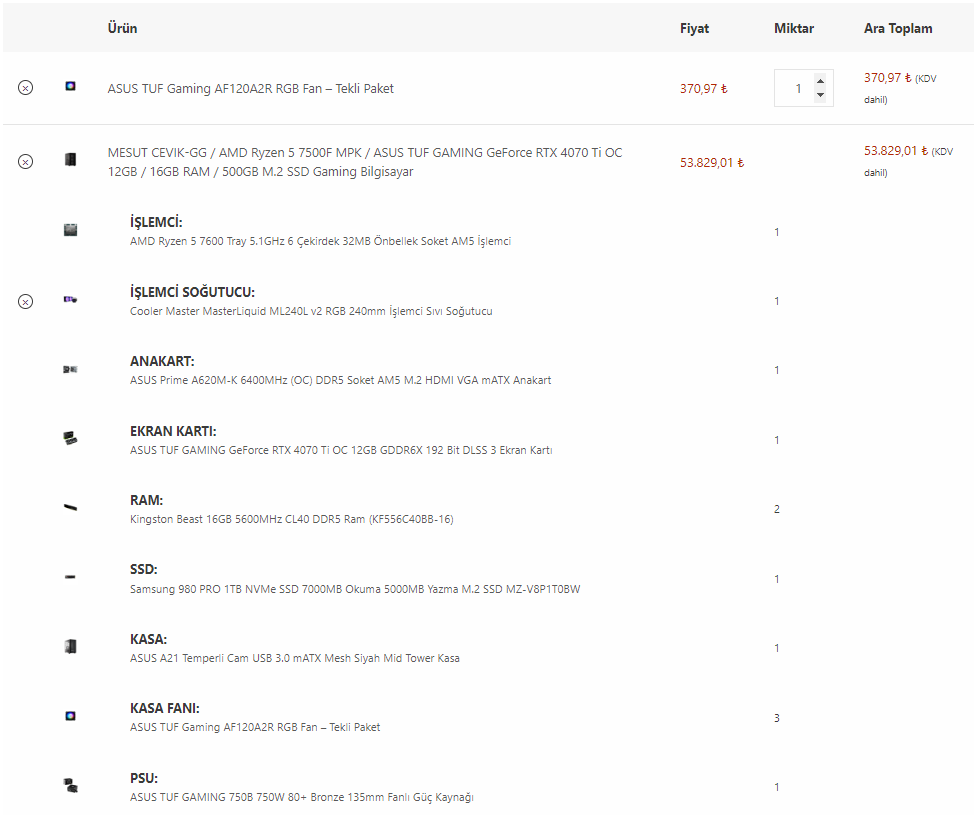Viewport: 979px width, 815px height.
Task: Open the ASUS TUF Gaming AF120A2R RGB Fan product link in the first row
Action: tap(250, 89)
